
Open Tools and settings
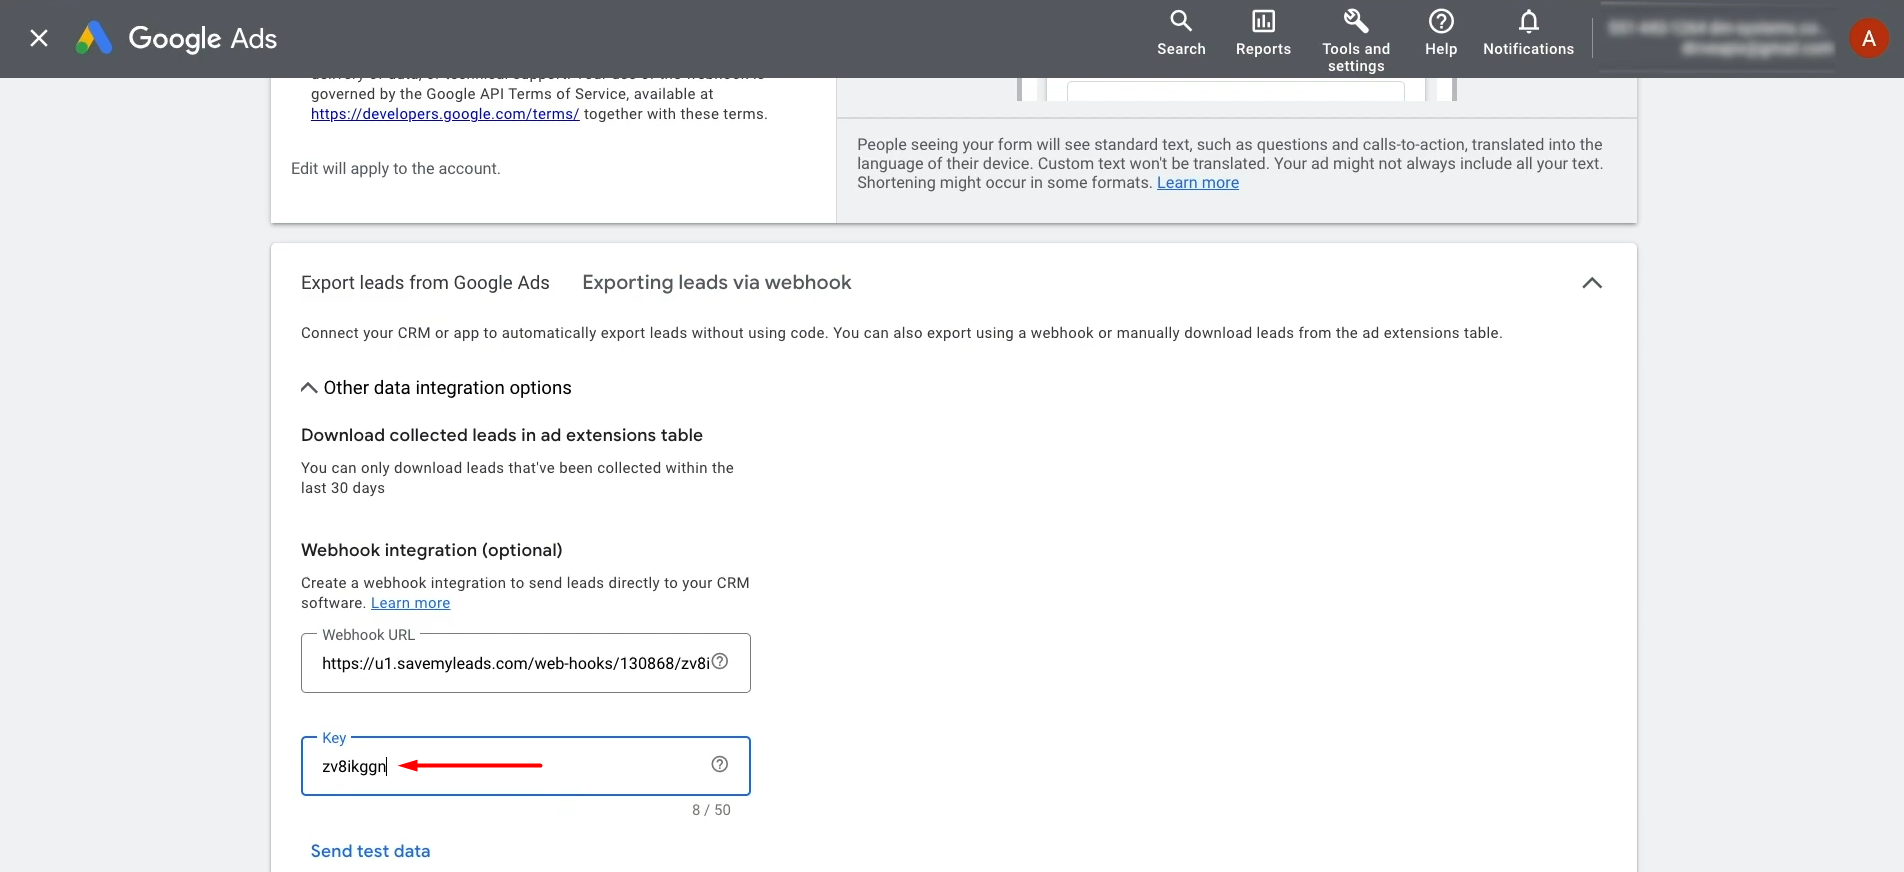point(1356,41)
